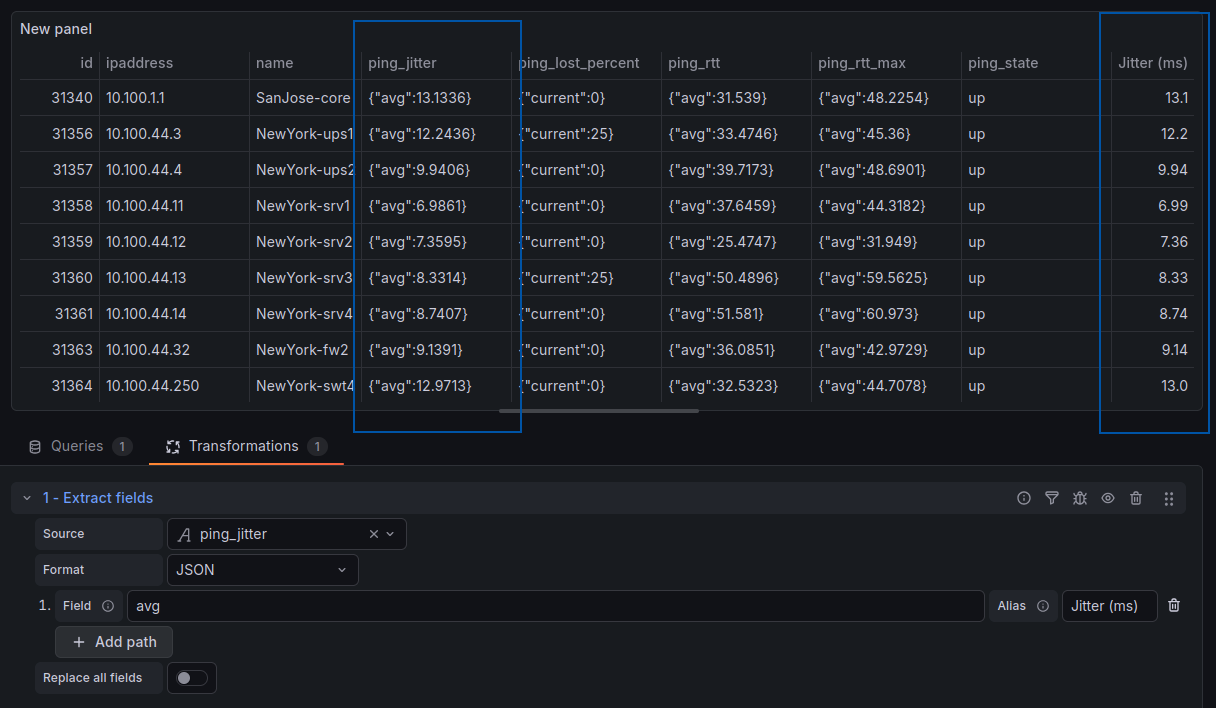Hide the Extract fields transformation with eye icon
1216x708 pixels.
[x=1108, y=498]
